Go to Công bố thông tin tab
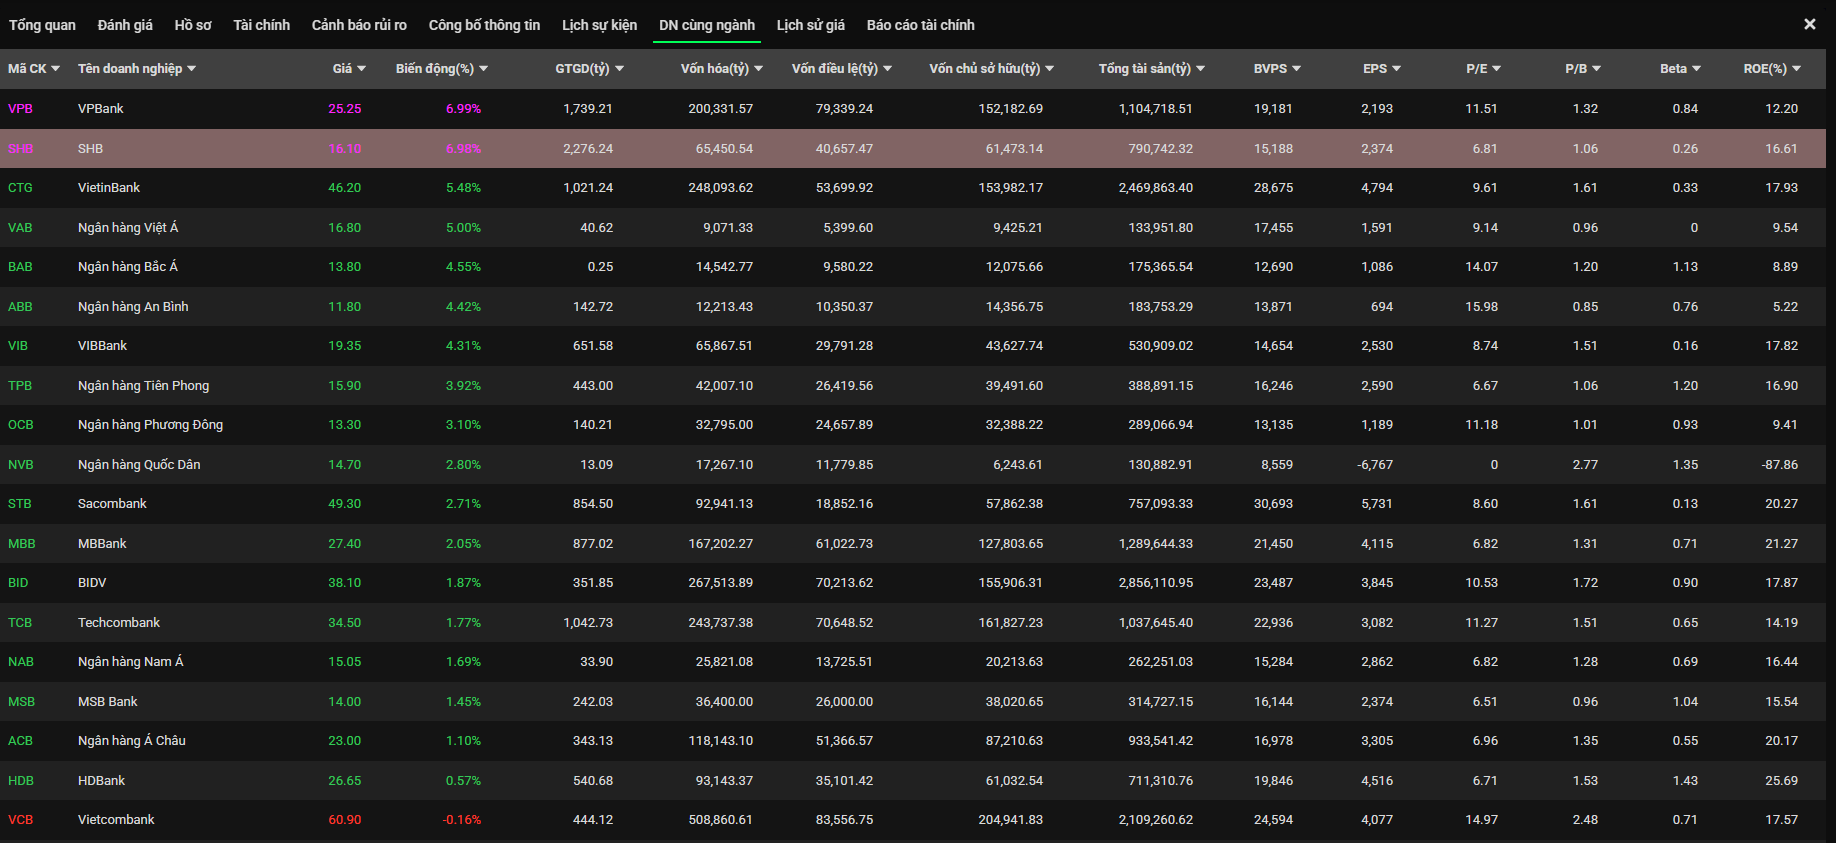Screen dimensions: 1836x843 pos(484,25)
